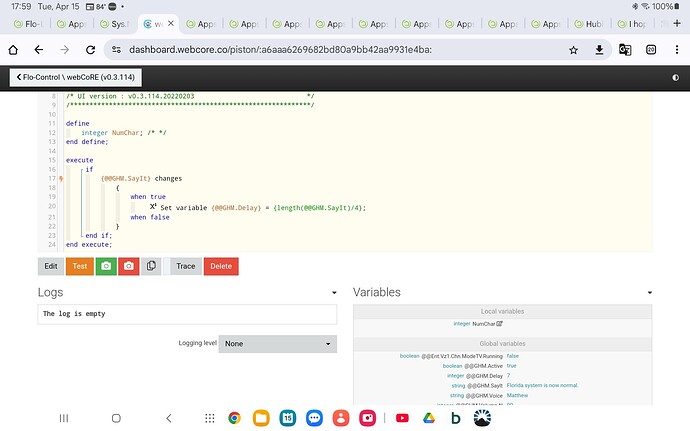
Task: Click 'The log is empty' message
Action: pos(74,314)
